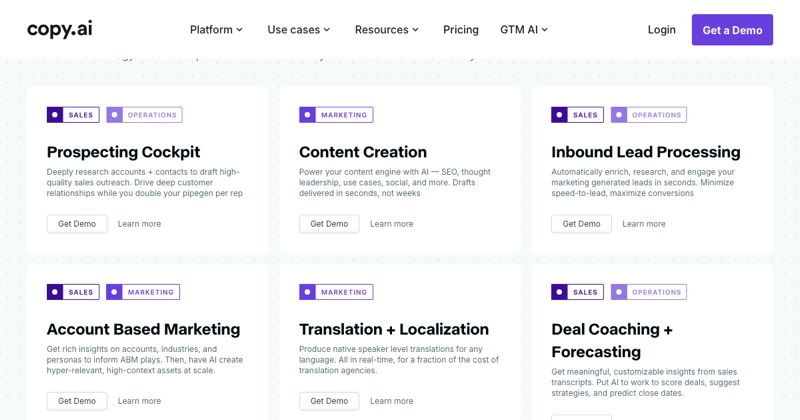Click the Translation + Localization description text
The image size is (800, 420).
pyautogui.click(x=399, y=359)
